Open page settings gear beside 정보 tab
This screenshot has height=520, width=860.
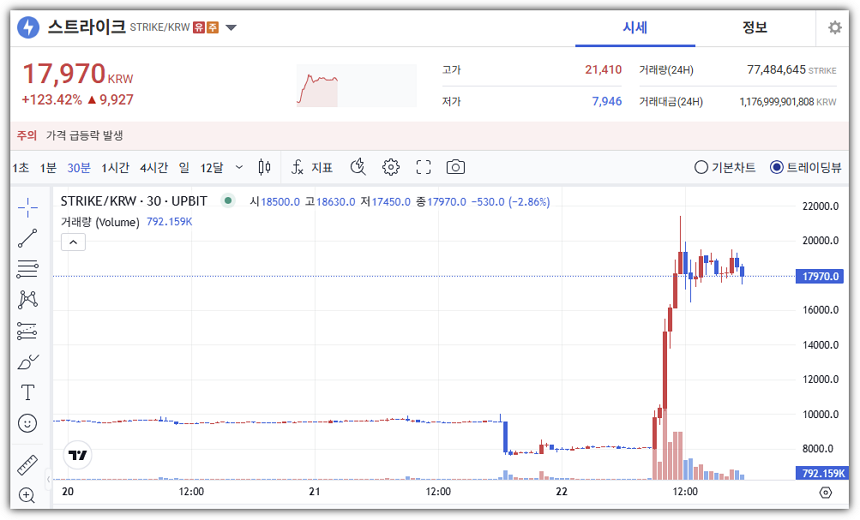pos(835,27)
